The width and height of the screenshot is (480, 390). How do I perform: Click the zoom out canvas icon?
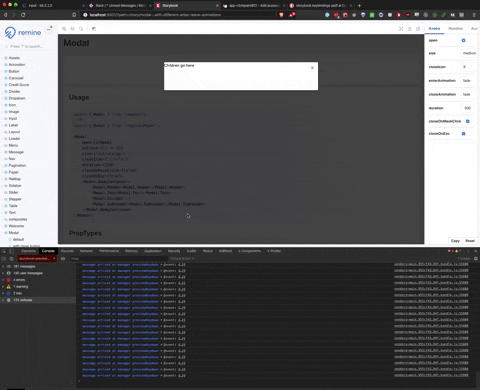[x=72, y=29]
